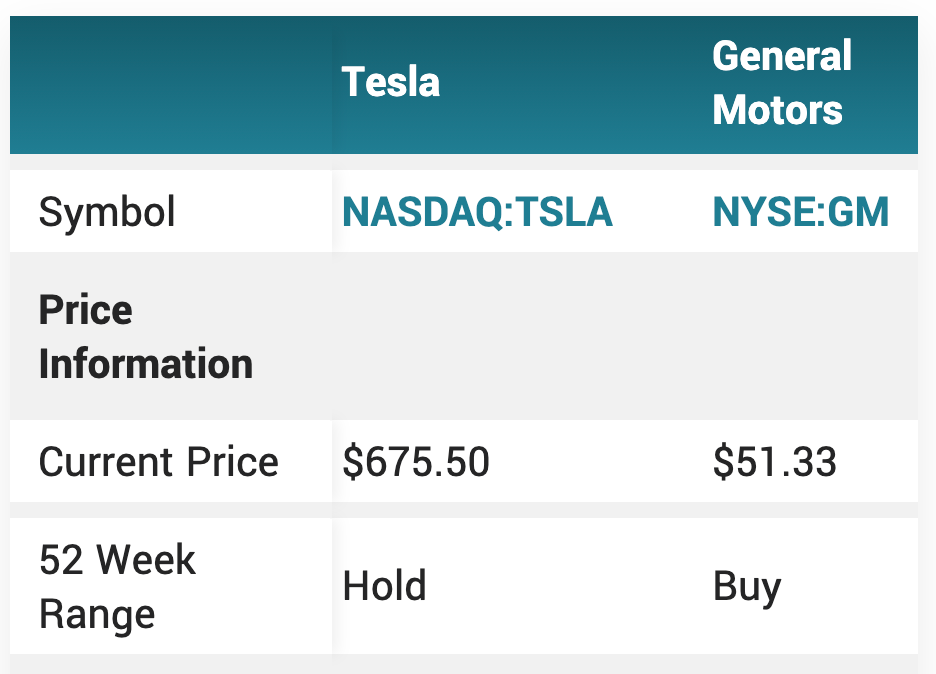Click the word Motors in the header
Image resolution: width=936 pixels, height=674 pixels.
777,109
